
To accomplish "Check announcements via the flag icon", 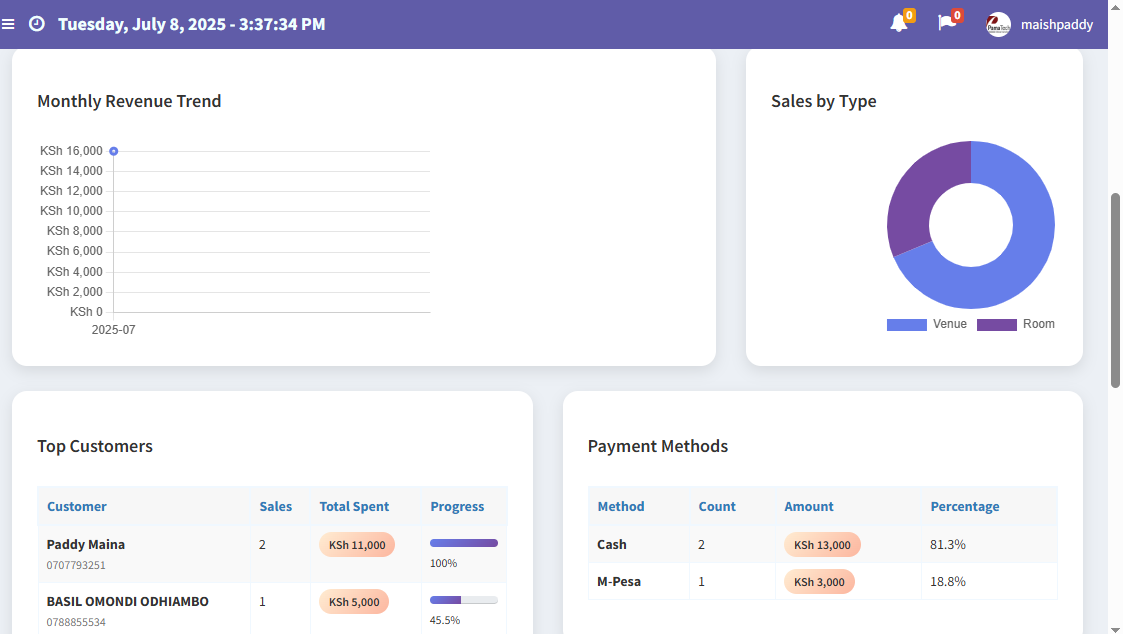I will click(944, 24).
